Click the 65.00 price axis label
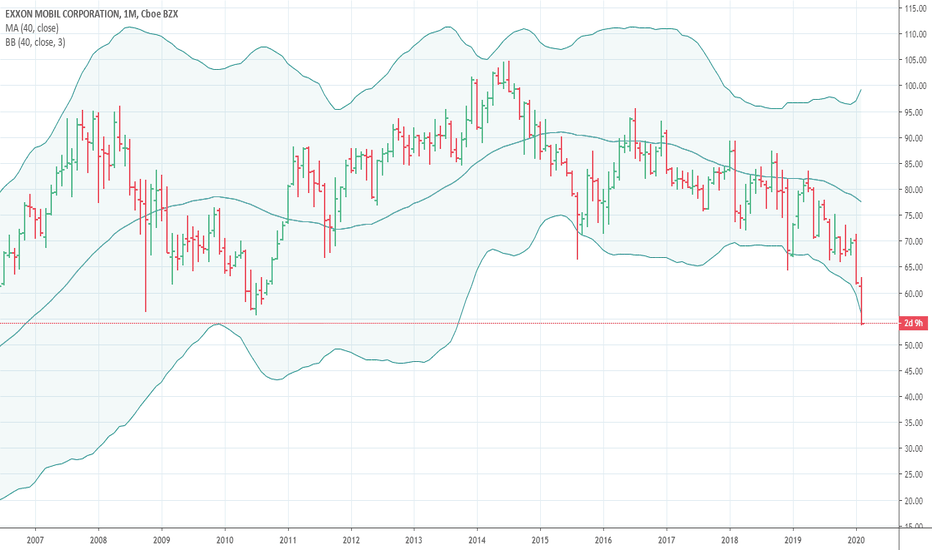The image size is (932, 550). (915, 268)
